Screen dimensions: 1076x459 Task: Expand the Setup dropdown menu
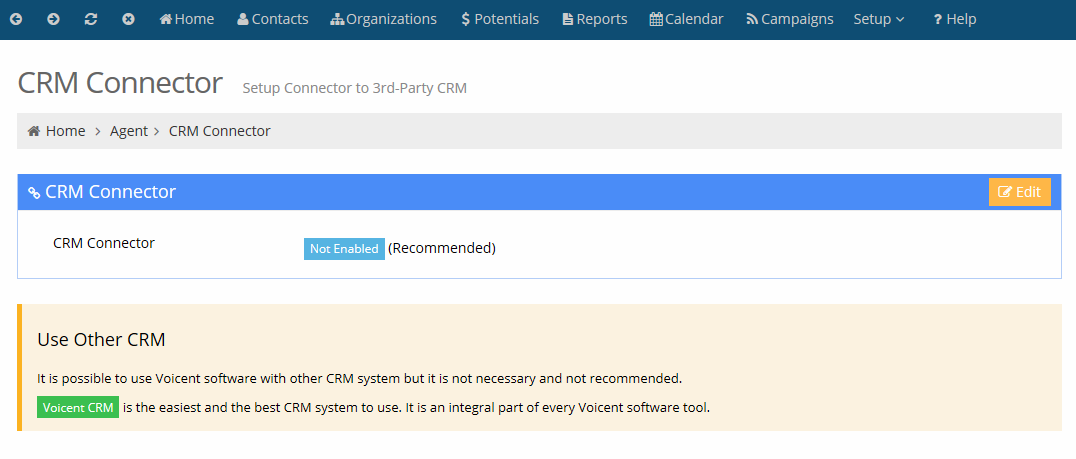pos(879,19)
